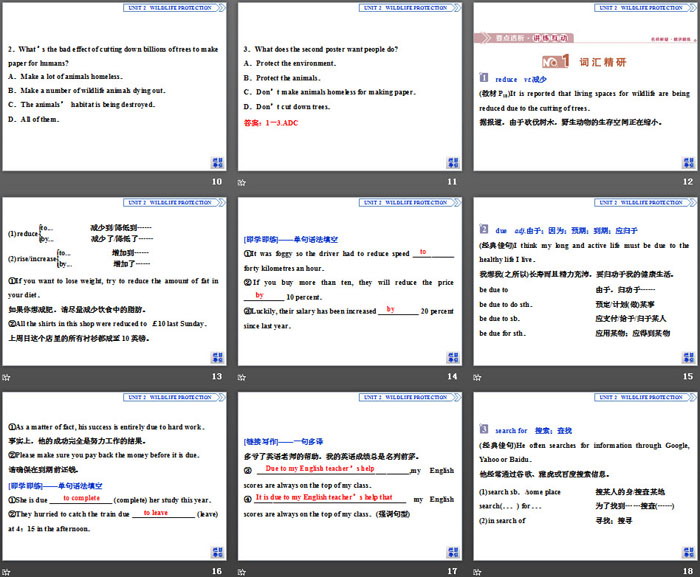
Task: Select slide 11 with answer 1-3 ADC
Action: point(349,88)
